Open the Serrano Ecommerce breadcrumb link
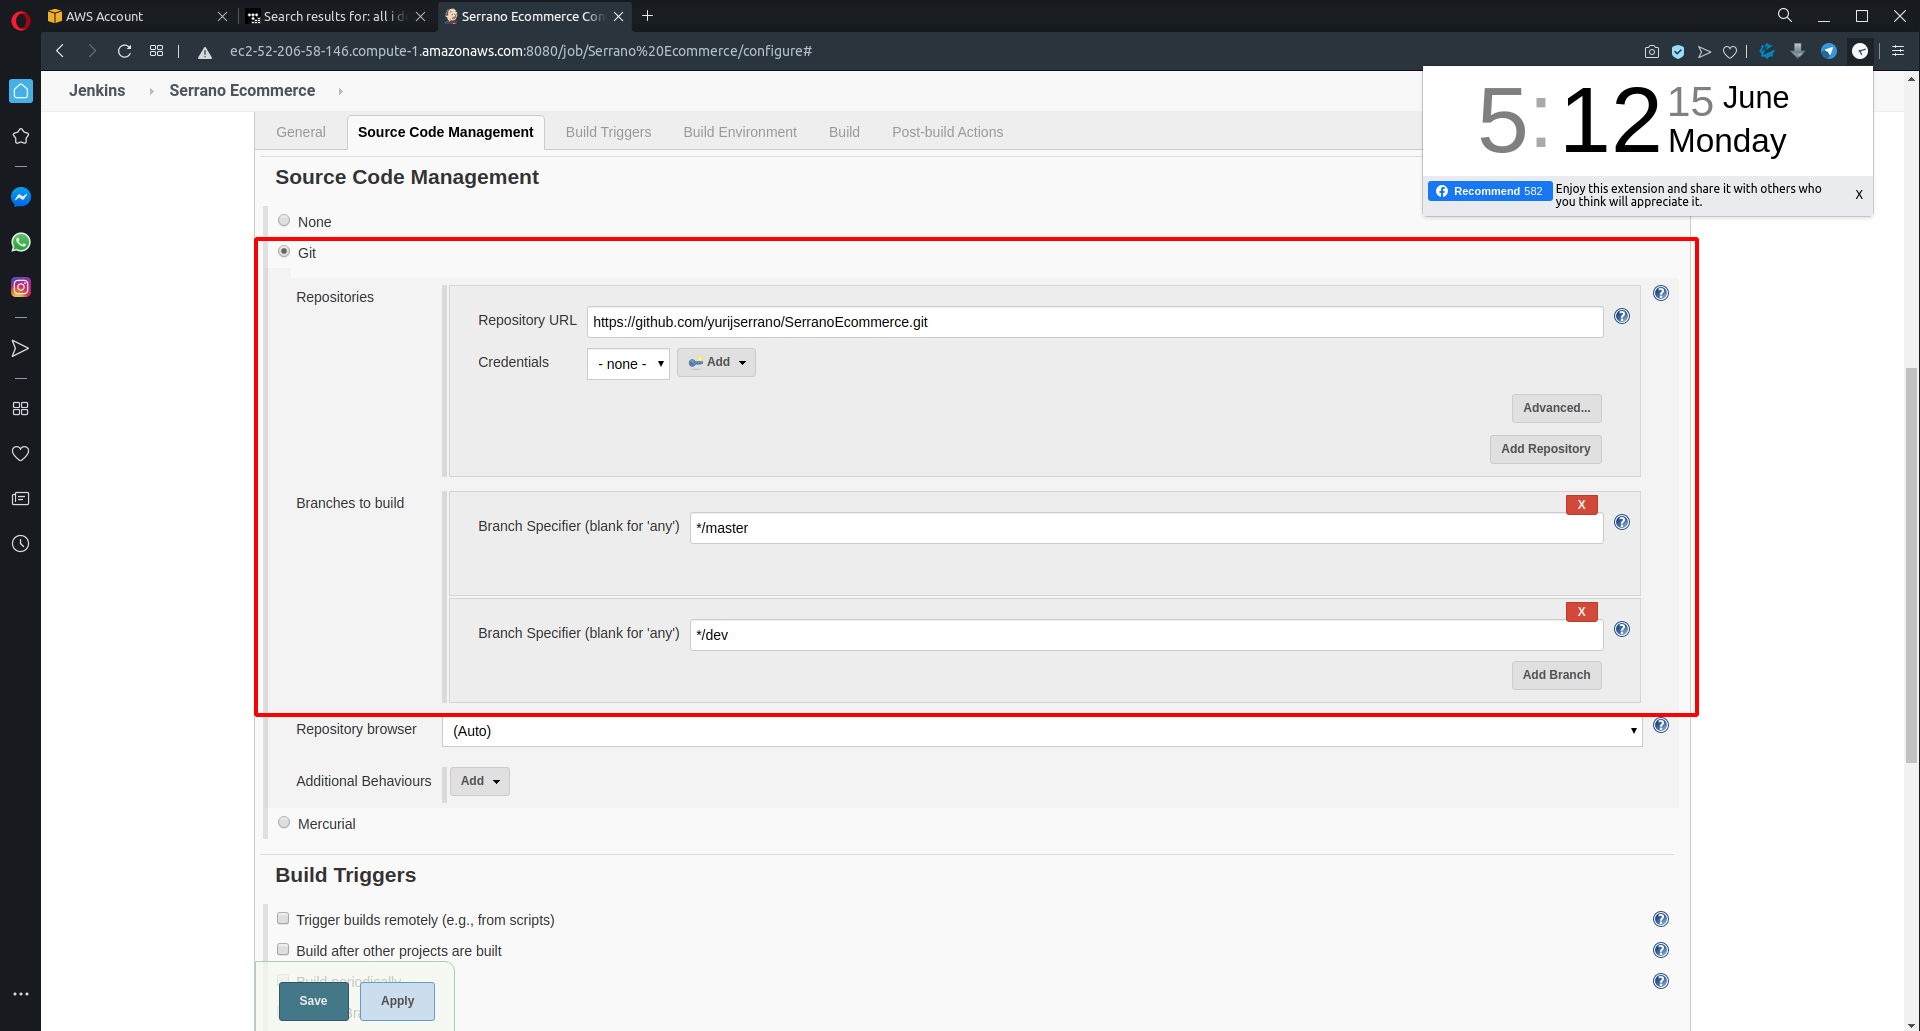The height and width of the screenshot is (1031, 1920). 242,91
